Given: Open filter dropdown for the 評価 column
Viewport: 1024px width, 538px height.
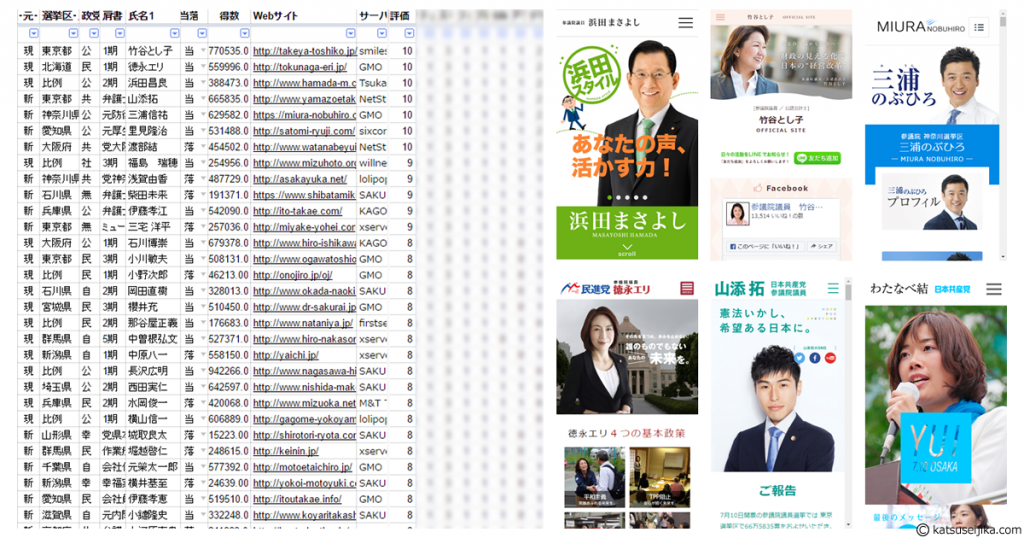Looking at the screenshot, I should [409, 33].
